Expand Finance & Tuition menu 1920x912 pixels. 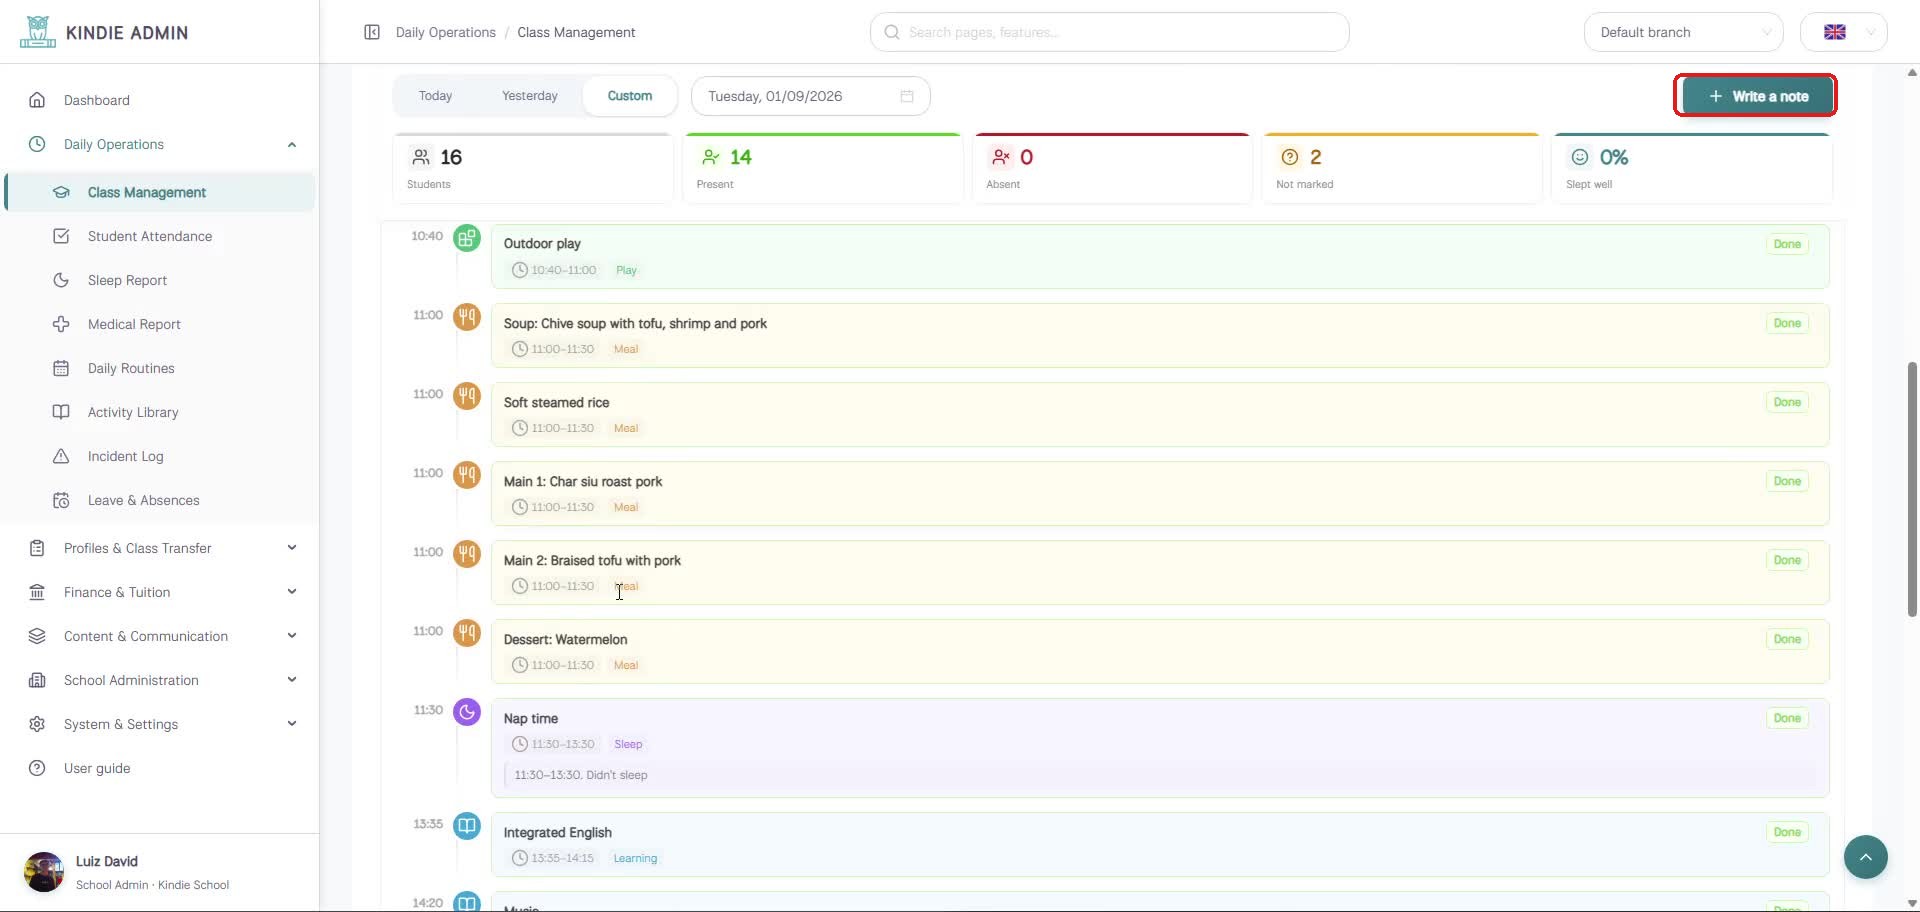(x=160, y=592)
